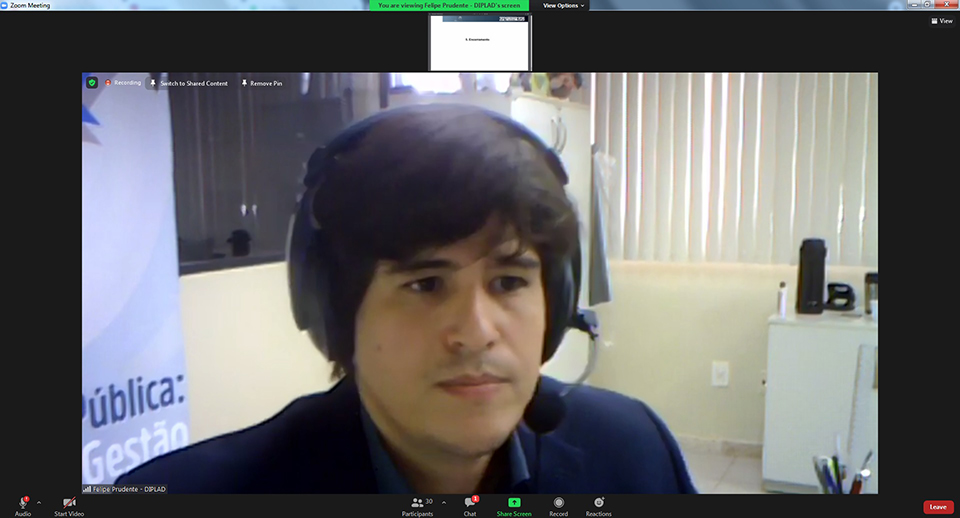960x518 pixels.
Task: Click the green screen viewing notification banner
Action: click(x=450, y=5)
